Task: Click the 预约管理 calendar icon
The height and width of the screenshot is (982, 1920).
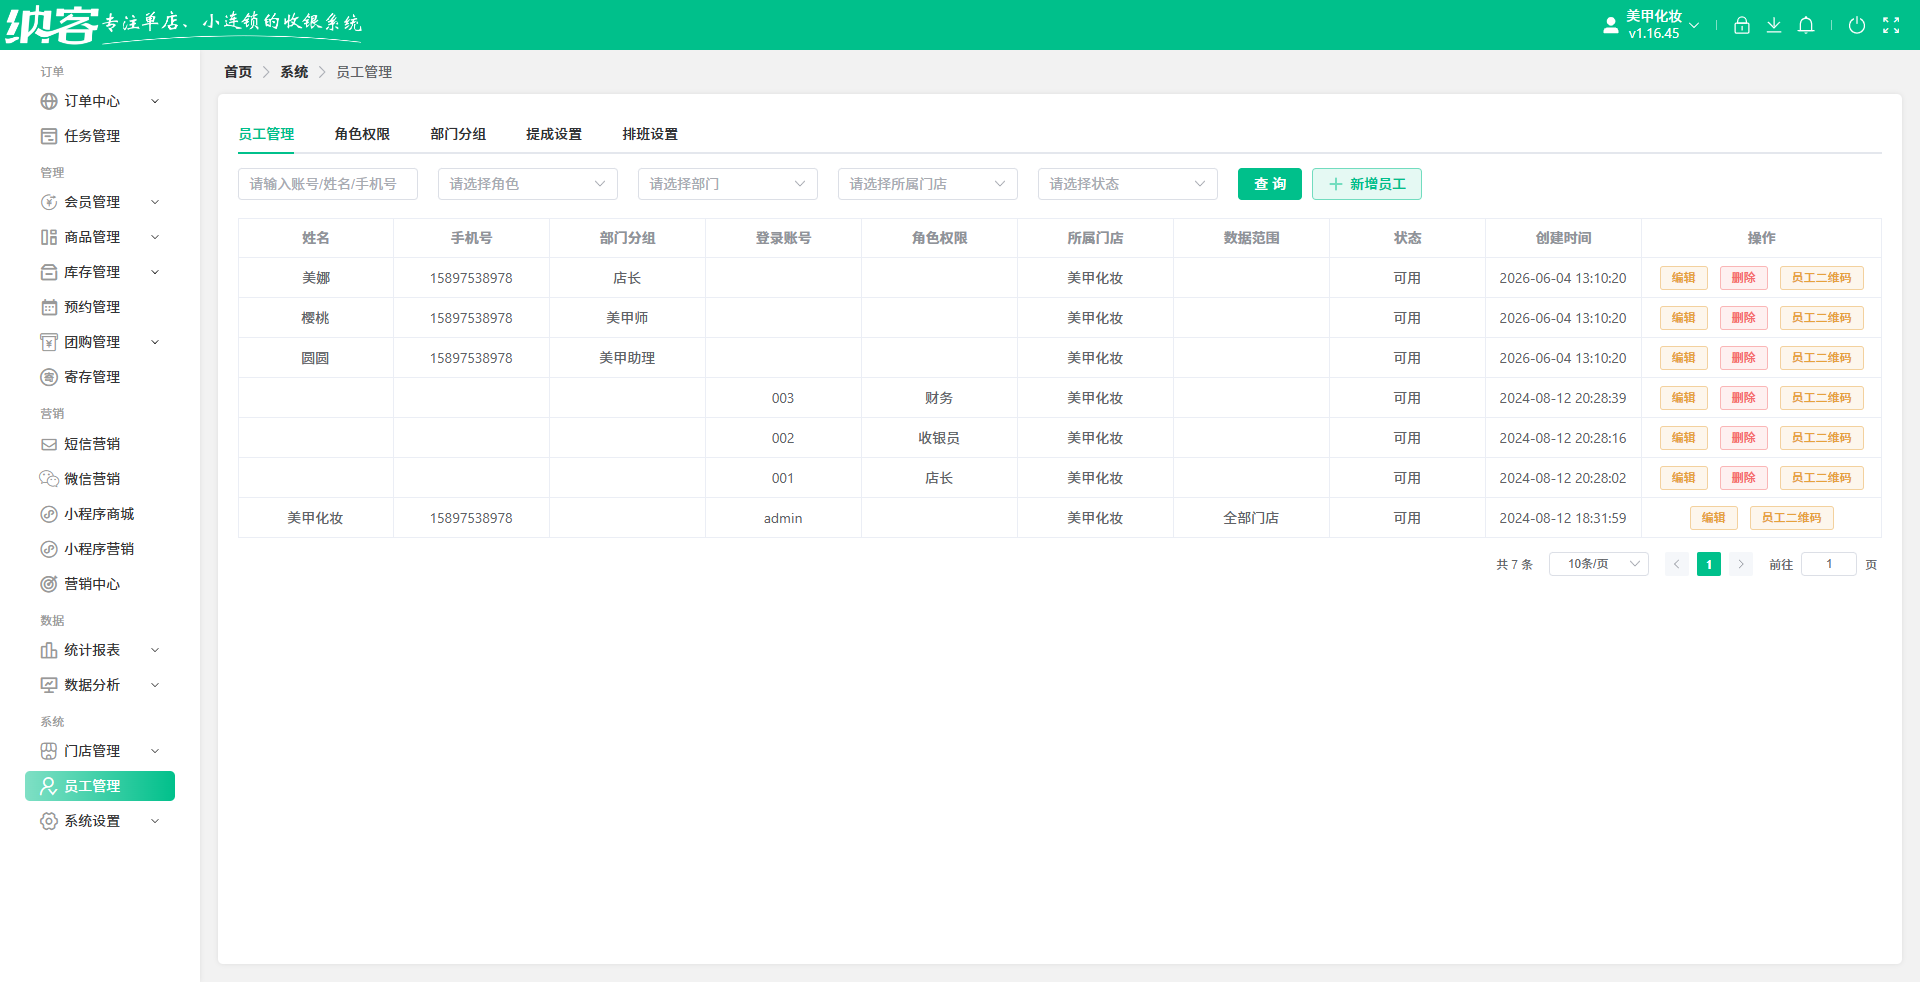Action: [48, 307]
